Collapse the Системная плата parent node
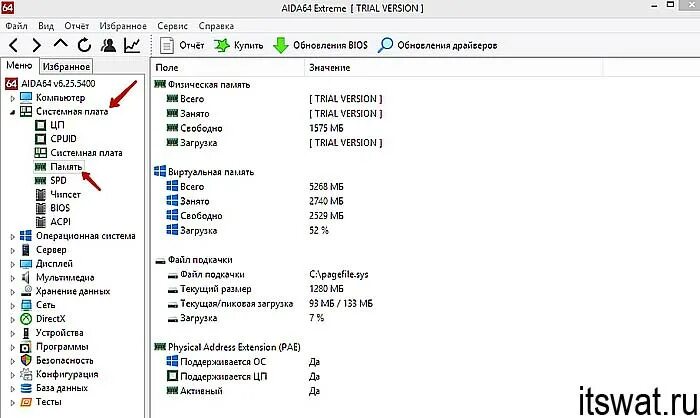This screenshot has height=418, width=700. (12, 112)
